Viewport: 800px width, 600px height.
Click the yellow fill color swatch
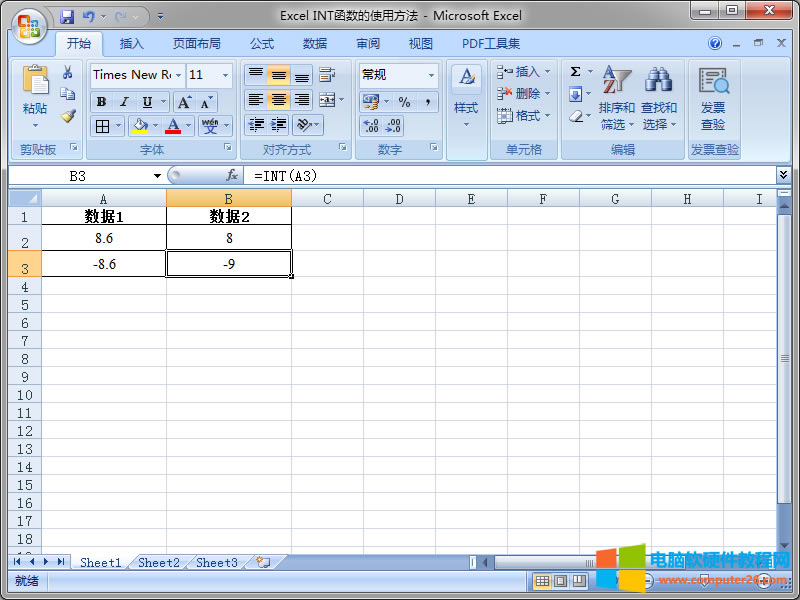tap(140, 126)
